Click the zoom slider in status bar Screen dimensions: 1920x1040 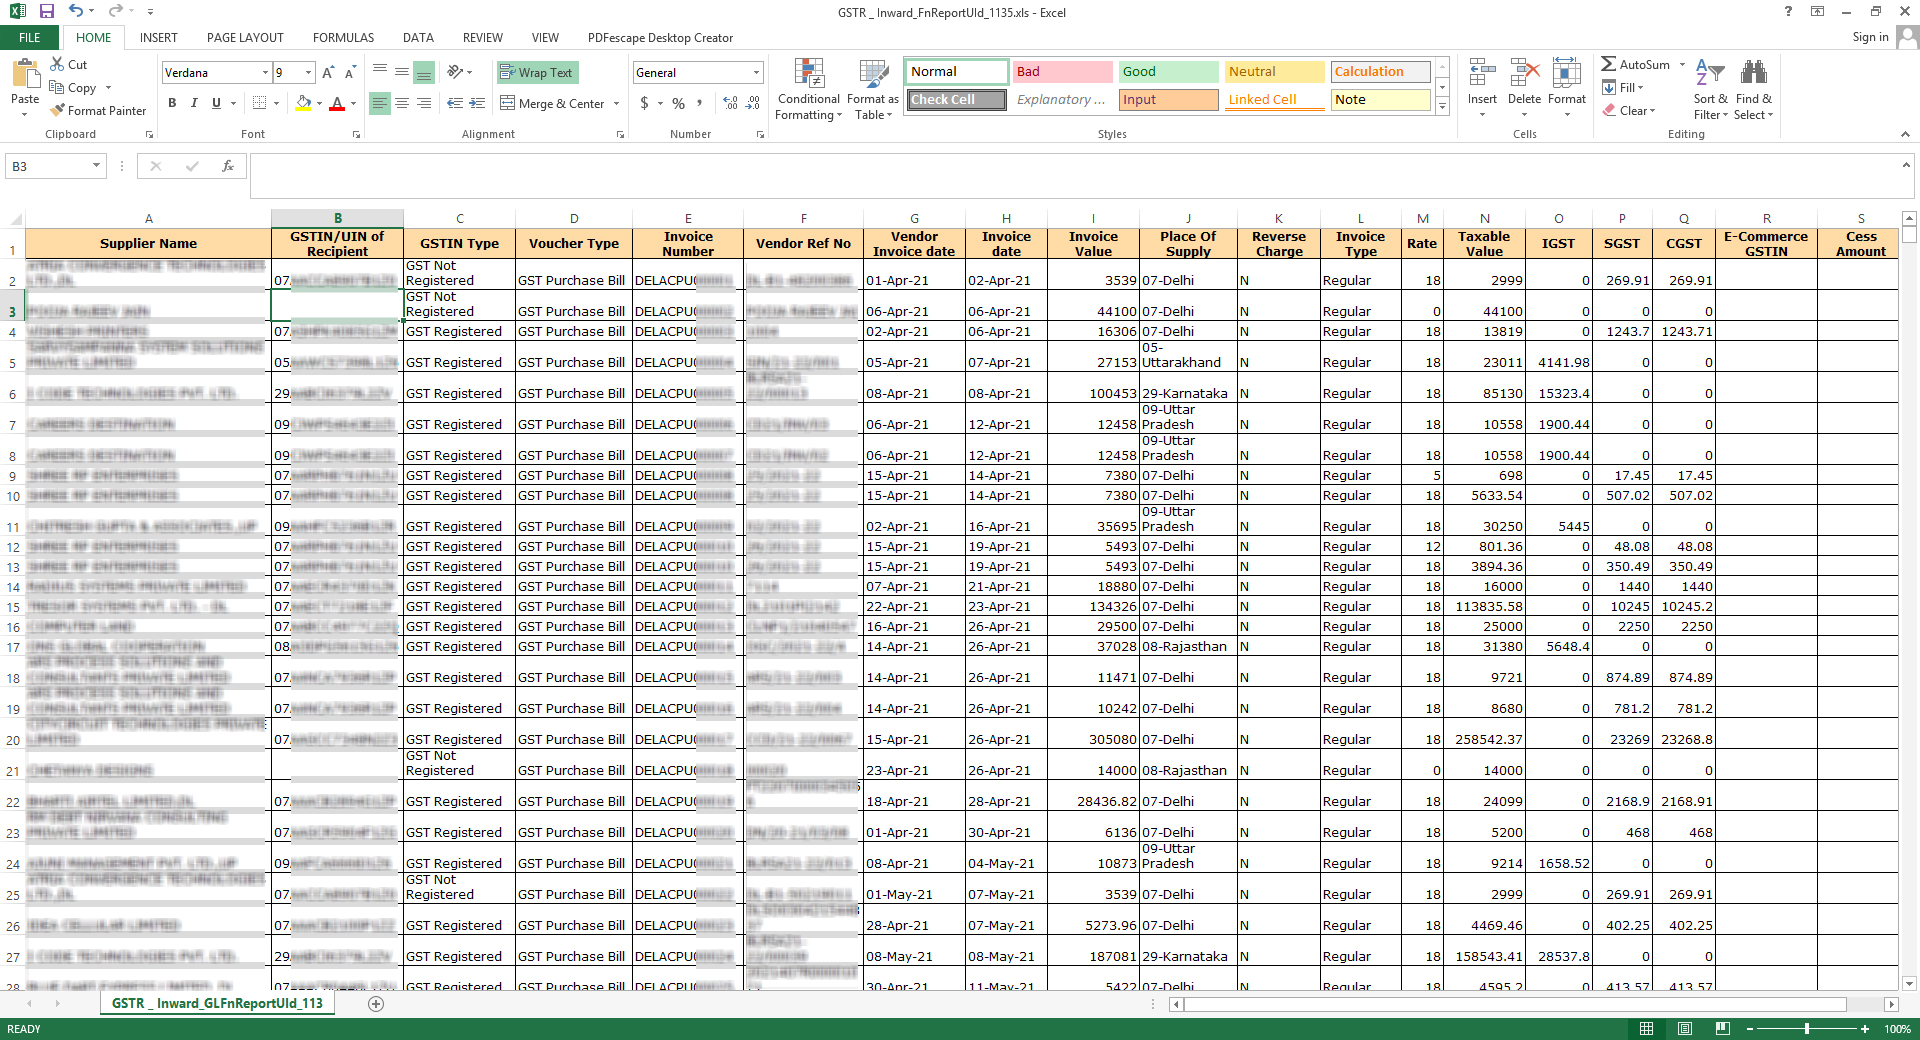(x=1806, y=1028)
